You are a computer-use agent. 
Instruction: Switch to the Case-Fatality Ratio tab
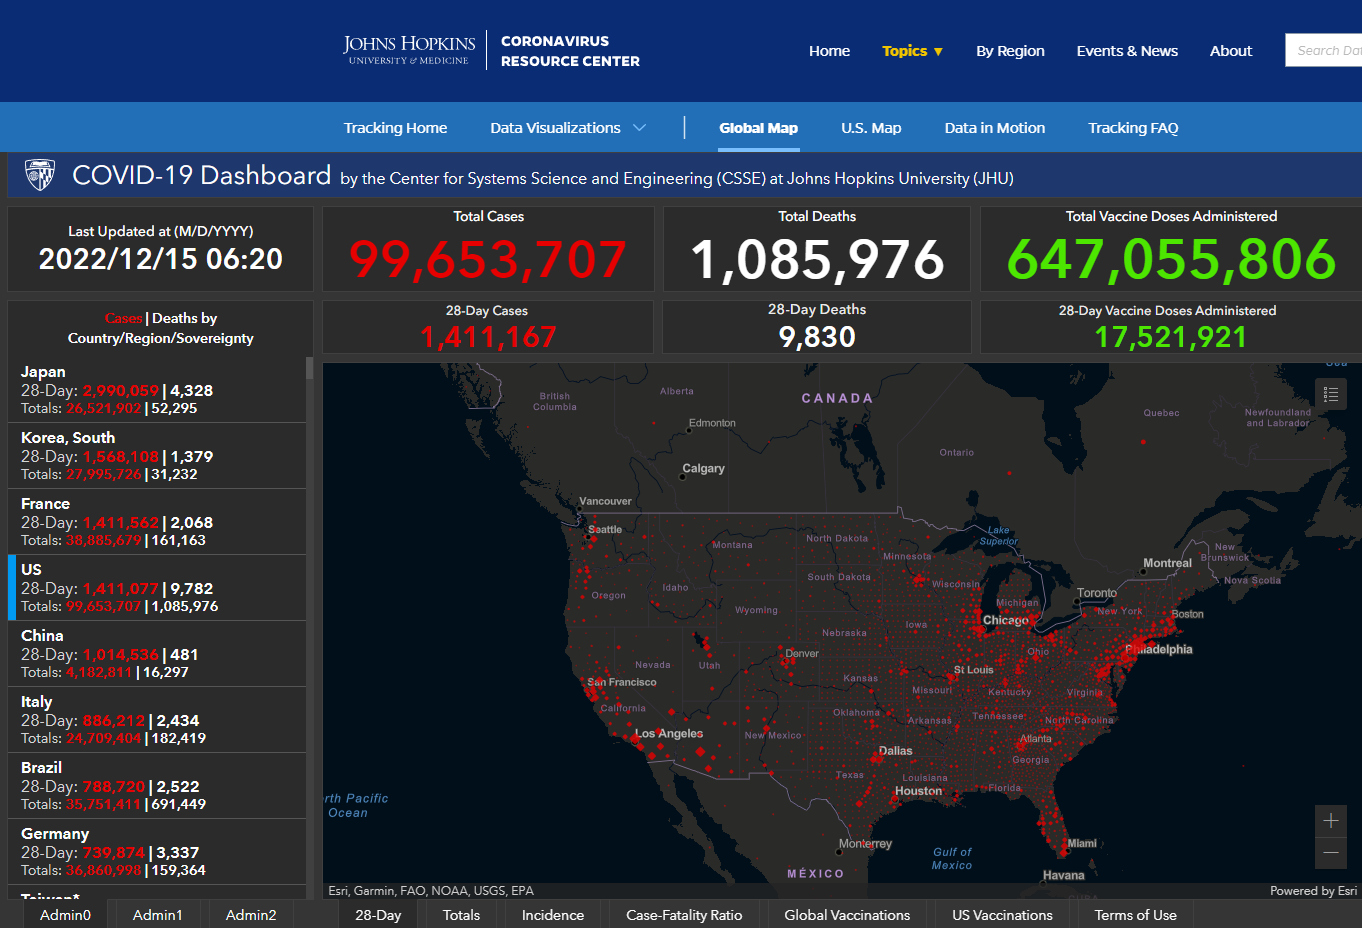pos(684,915)
